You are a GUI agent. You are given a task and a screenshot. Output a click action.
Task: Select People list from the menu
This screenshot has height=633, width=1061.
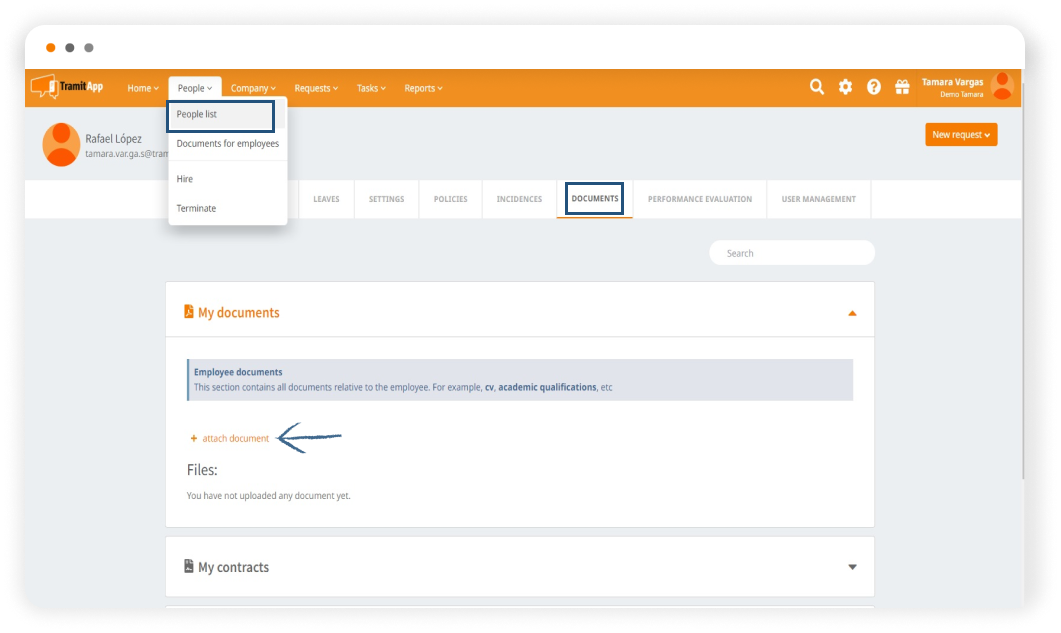pyautogui.click(x=220, y=115)
